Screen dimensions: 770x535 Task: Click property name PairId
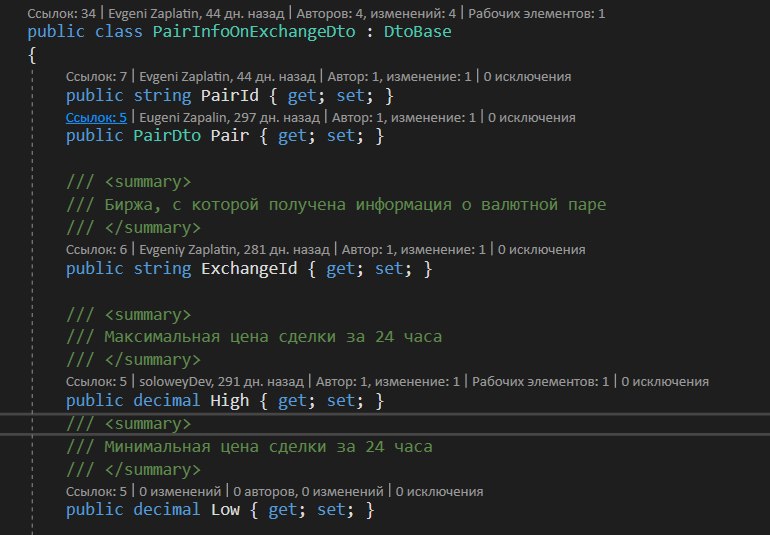(x=229, y=95)
